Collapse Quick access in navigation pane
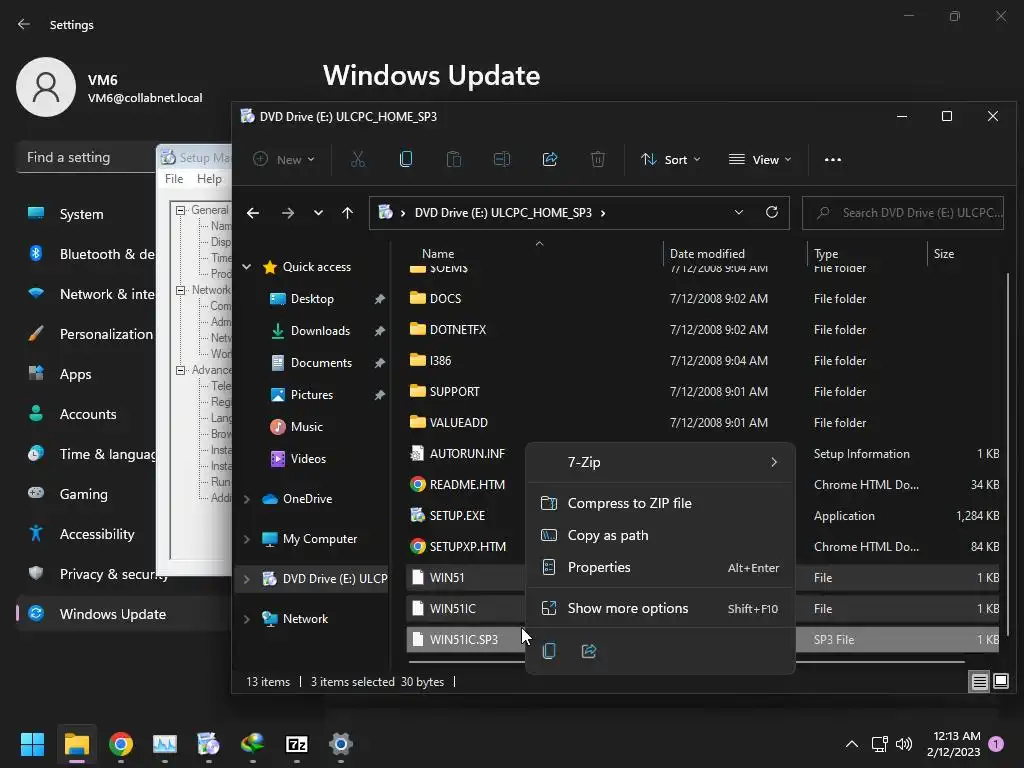 pos(247,267)
